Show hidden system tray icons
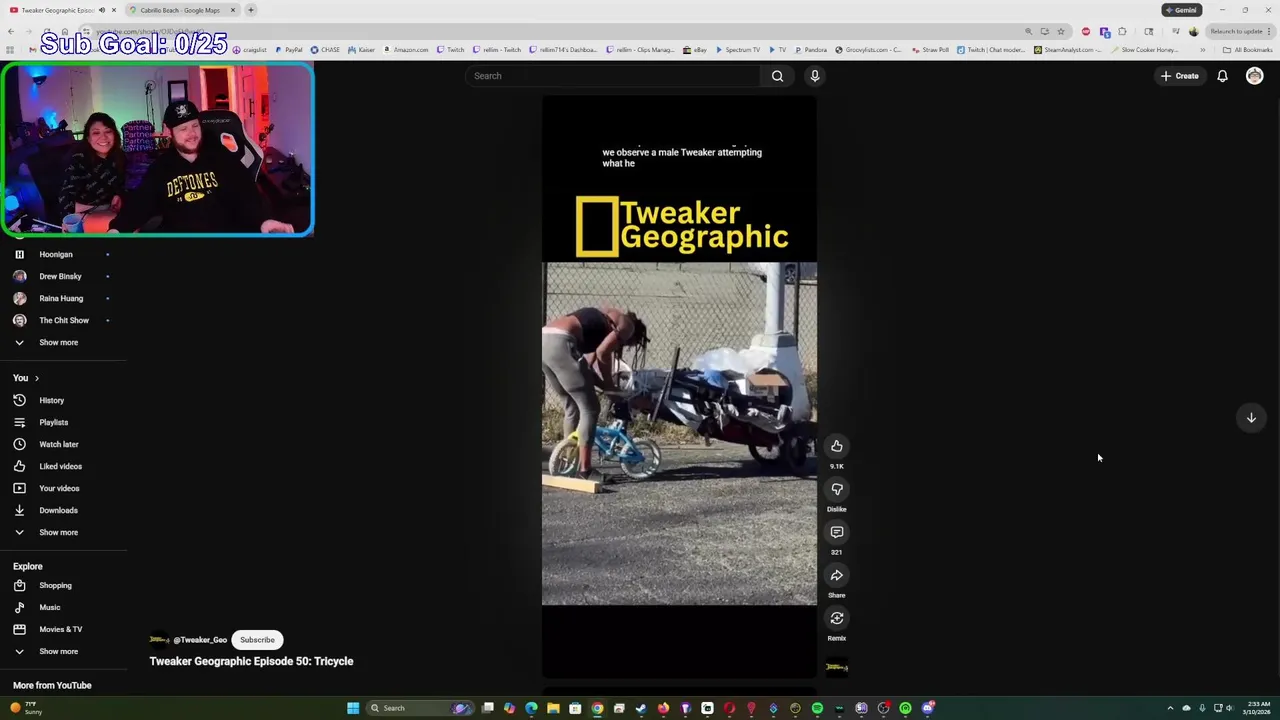Screen dimensions: 1280x720 click(1170, 708)
